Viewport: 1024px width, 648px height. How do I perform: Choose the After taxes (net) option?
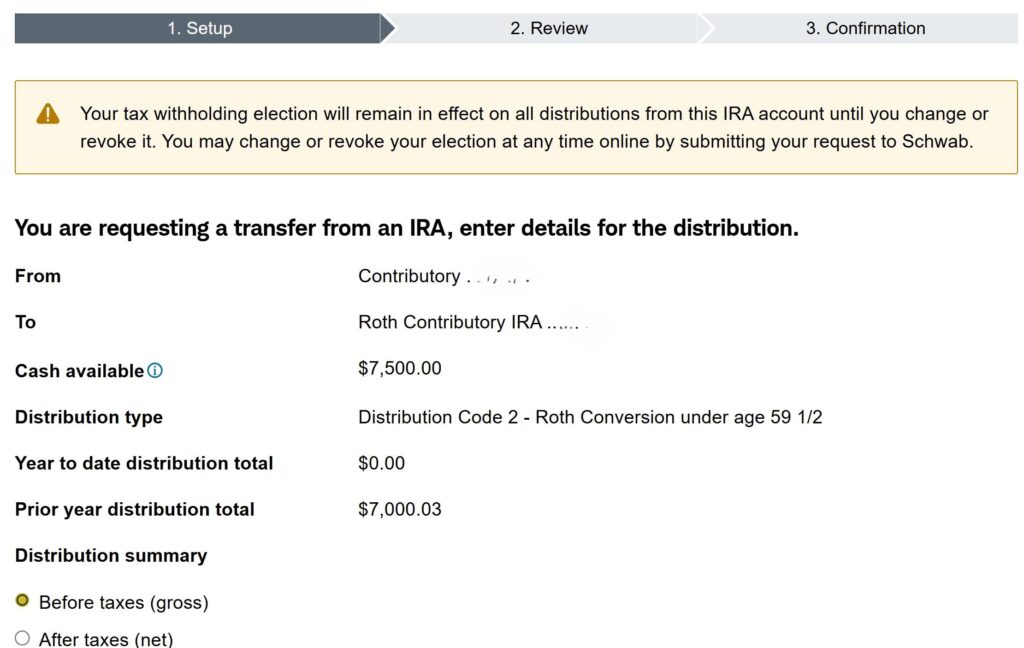(22, 638)
